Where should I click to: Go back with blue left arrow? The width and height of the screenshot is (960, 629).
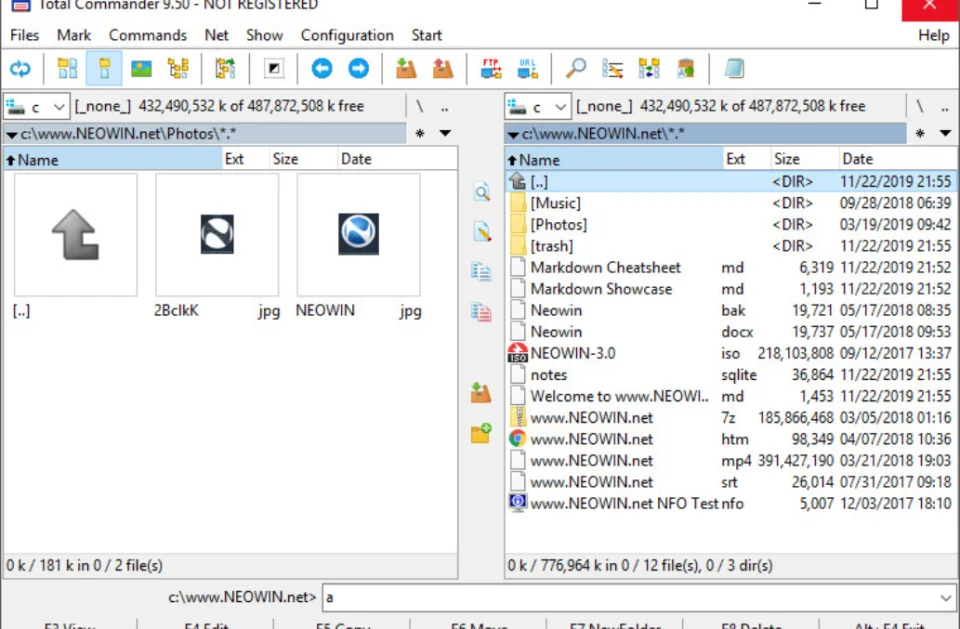tap(322, 69)
